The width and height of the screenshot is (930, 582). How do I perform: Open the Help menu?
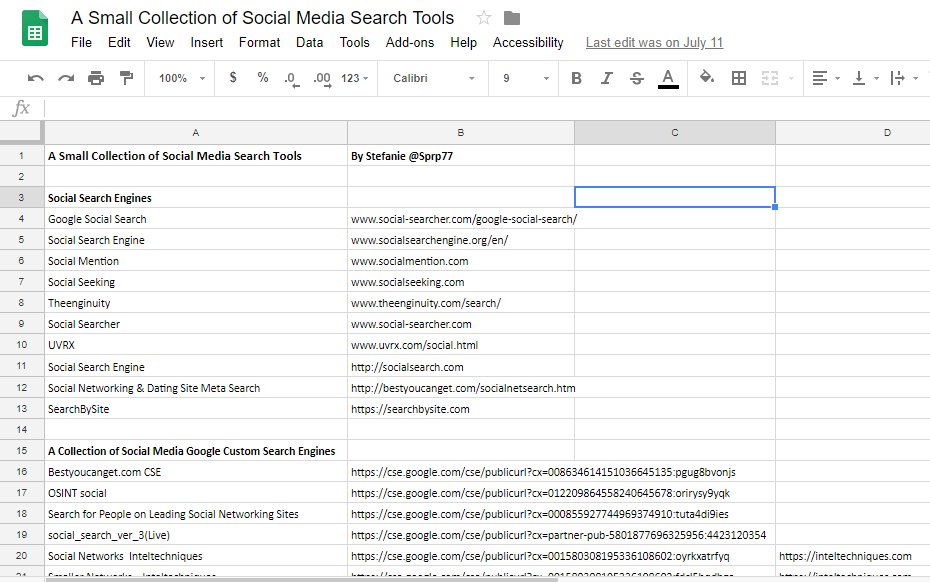(463, 42)
